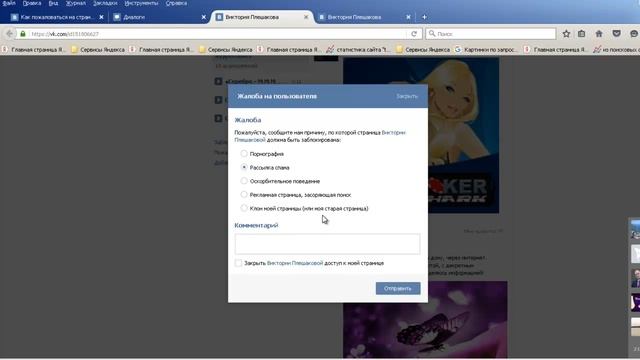Click the magnifier icon in the search box
This screenshot has width=640, height=360.
pyautogui.click(x=432, y=33)
